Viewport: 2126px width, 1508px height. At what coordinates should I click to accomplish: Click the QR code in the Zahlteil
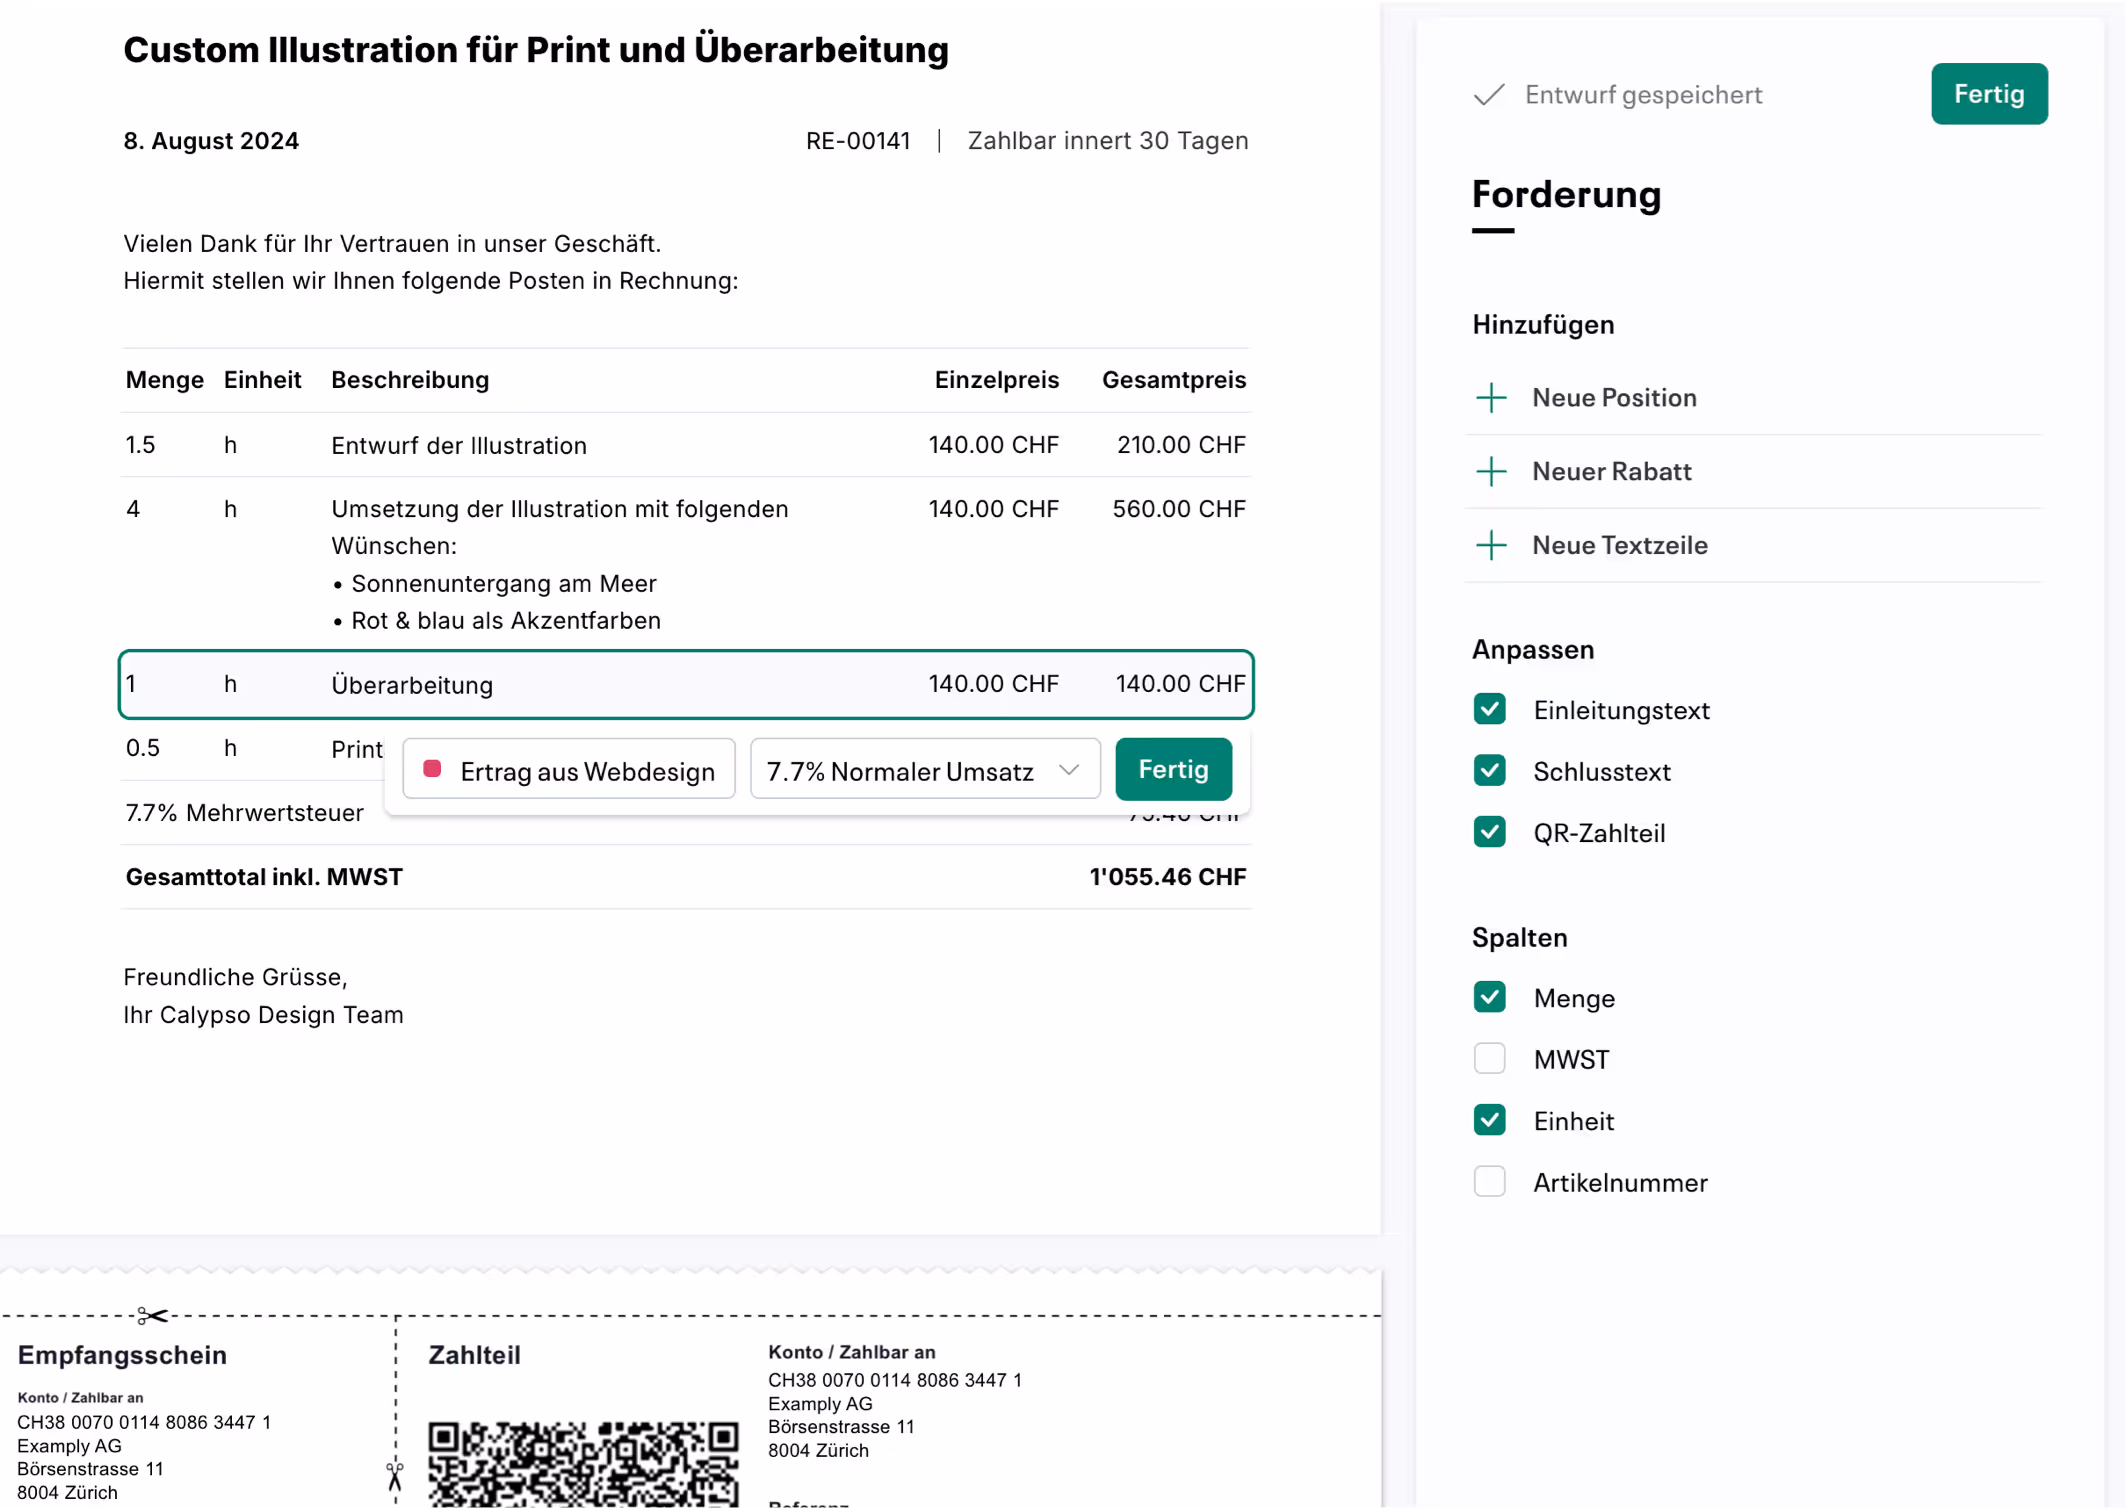pos(583,1463)
